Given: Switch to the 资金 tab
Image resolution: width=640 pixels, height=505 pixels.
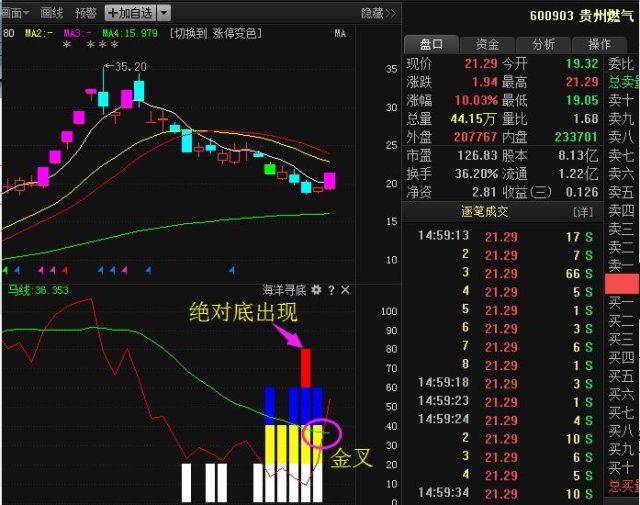Looking at the screenshot, I should pos(487,44).
